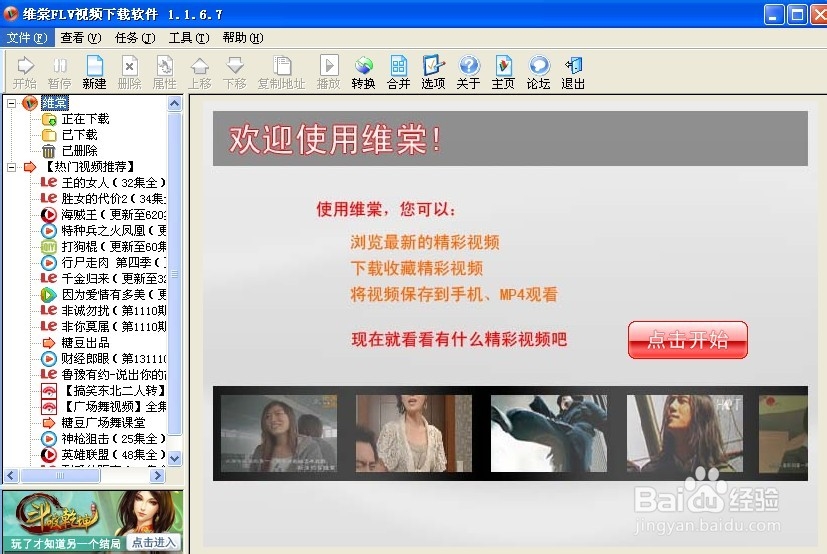Click the red 点击开始 button
Viewport: 827px width, 554px height.
688,340
